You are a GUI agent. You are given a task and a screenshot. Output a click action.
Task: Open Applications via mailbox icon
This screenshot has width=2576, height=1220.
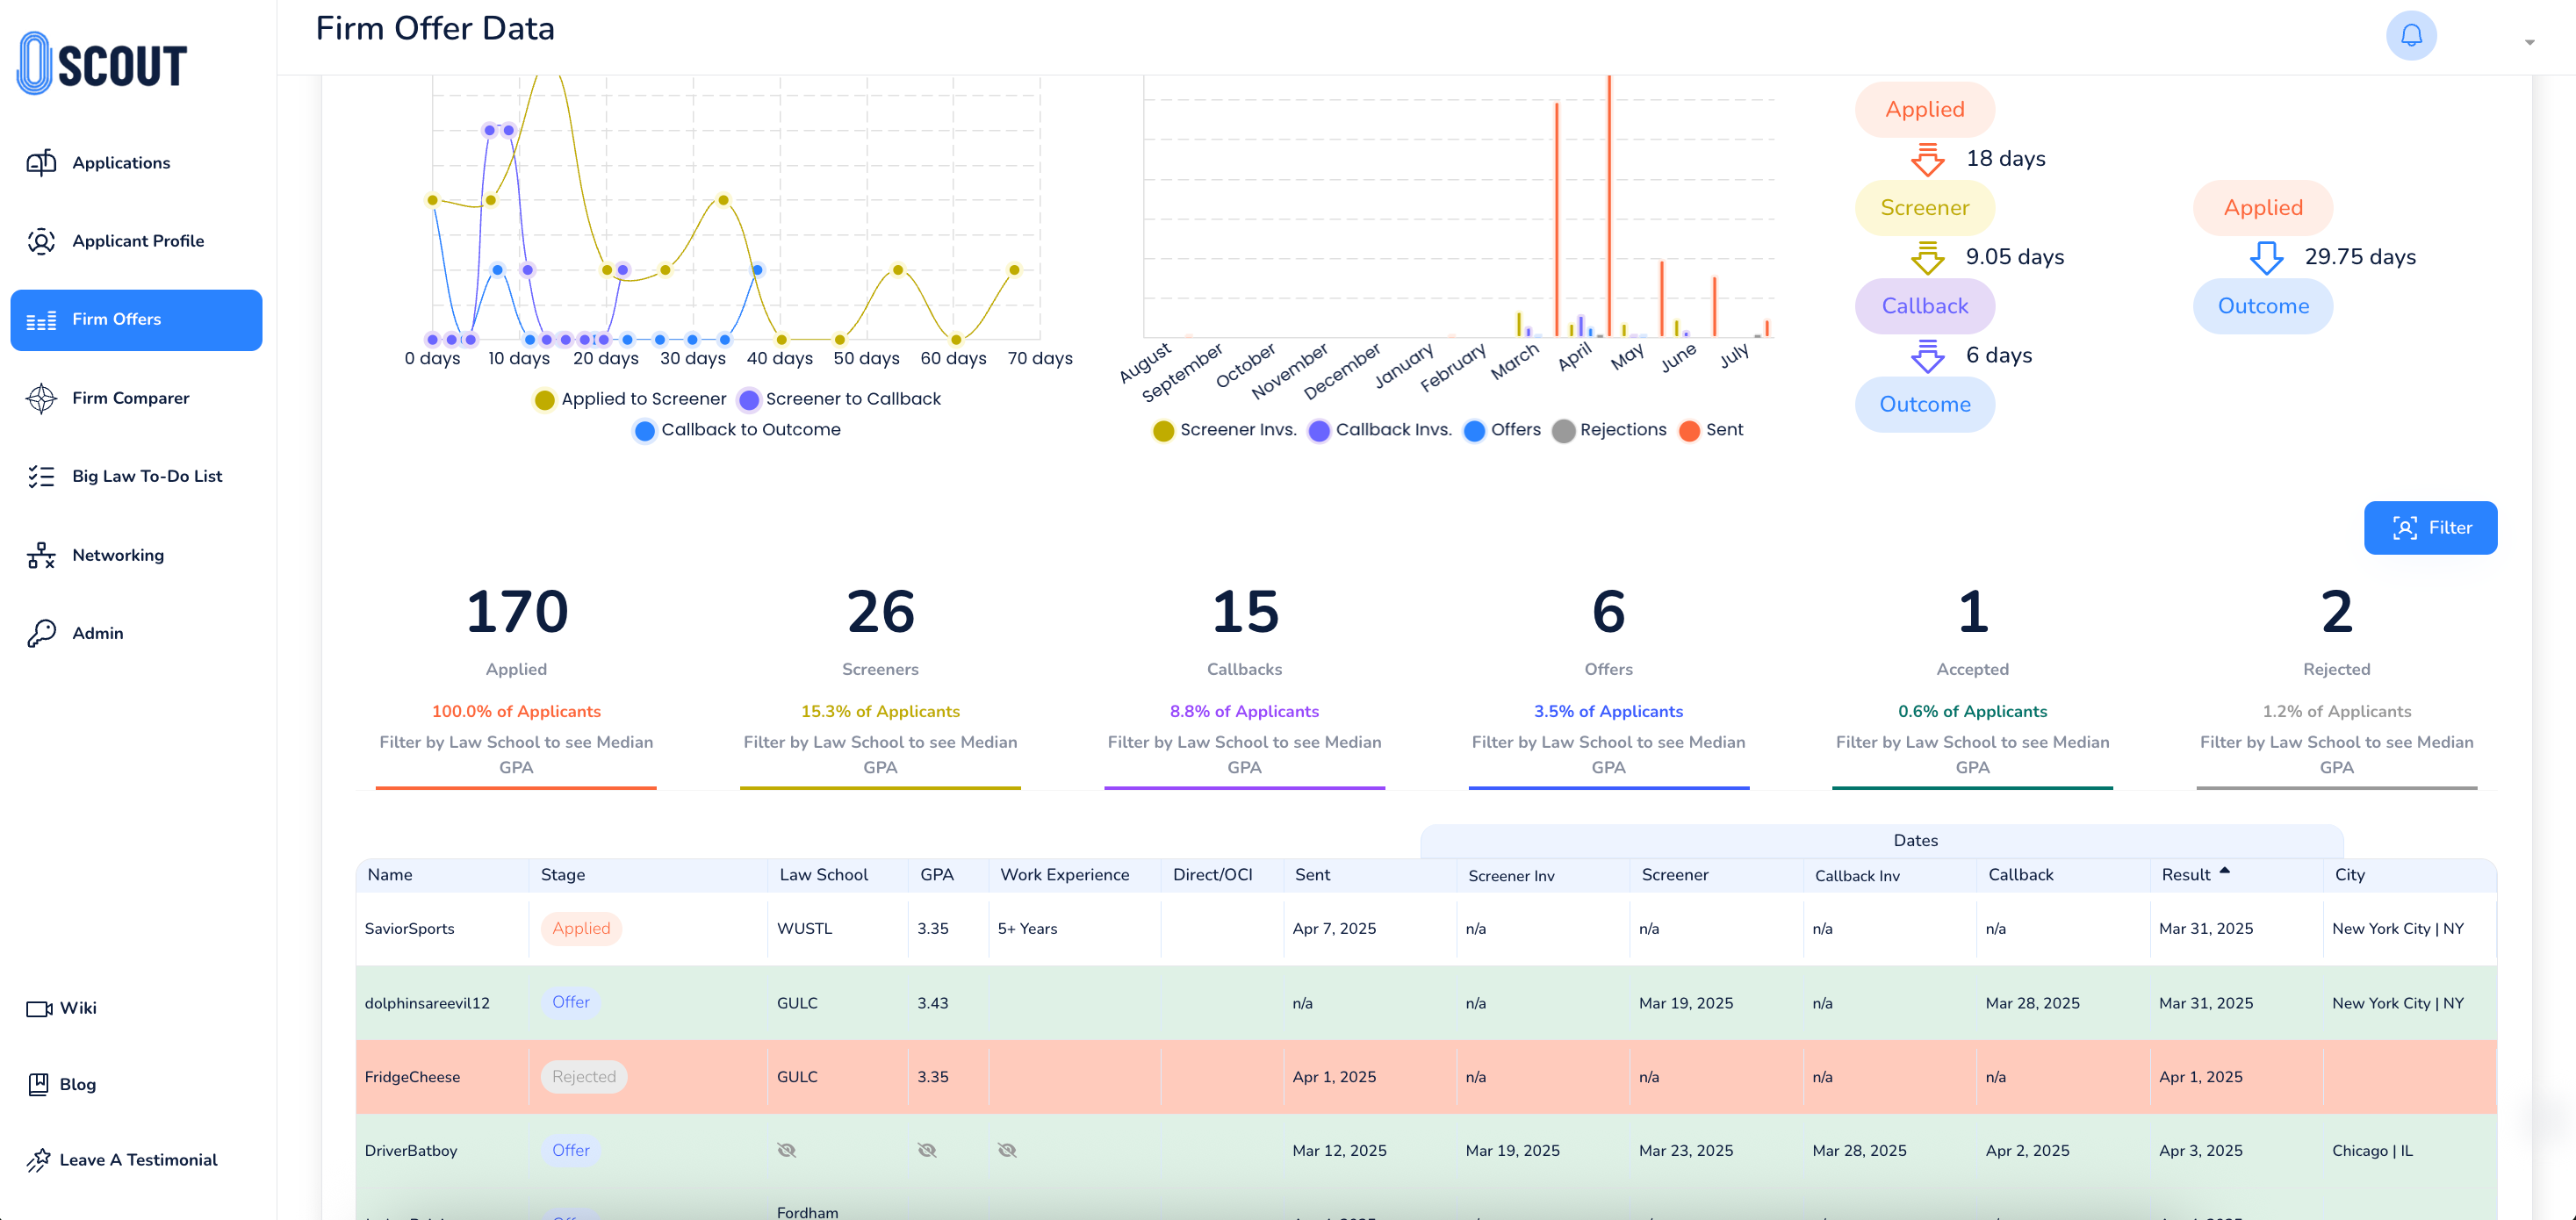[x=41, y=163]
